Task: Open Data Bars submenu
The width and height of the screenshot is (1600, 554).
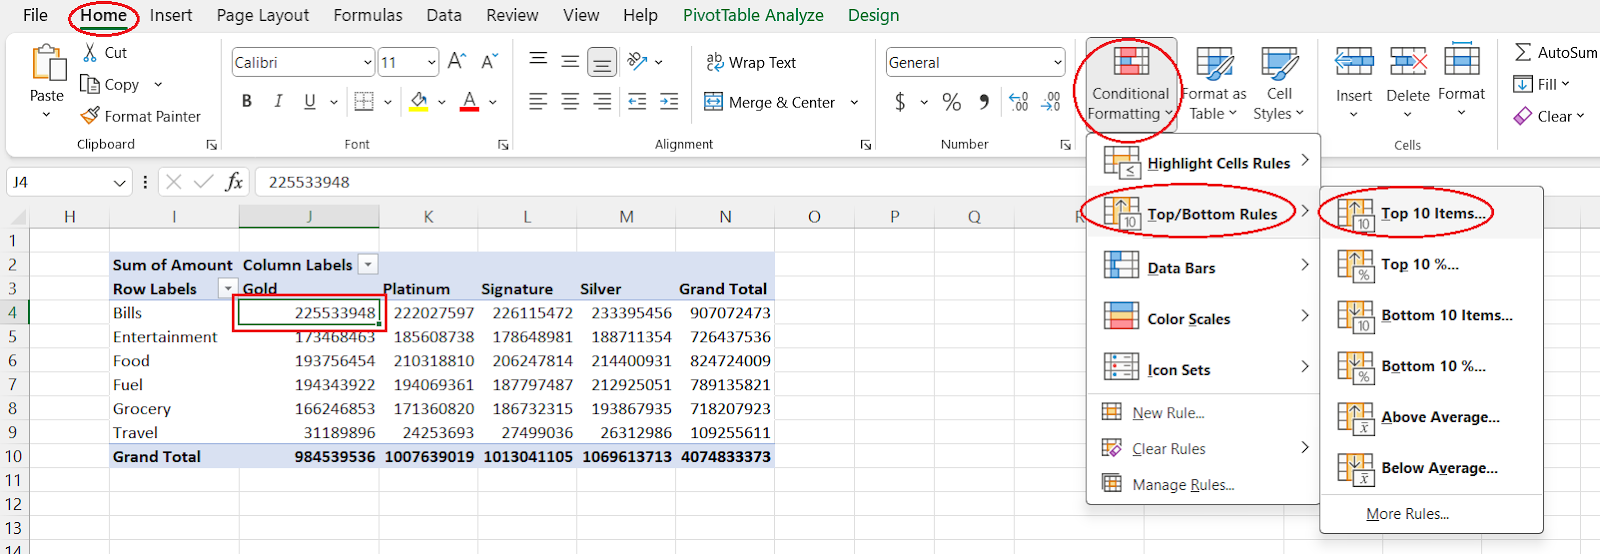Action: [x=1204, y=268]
